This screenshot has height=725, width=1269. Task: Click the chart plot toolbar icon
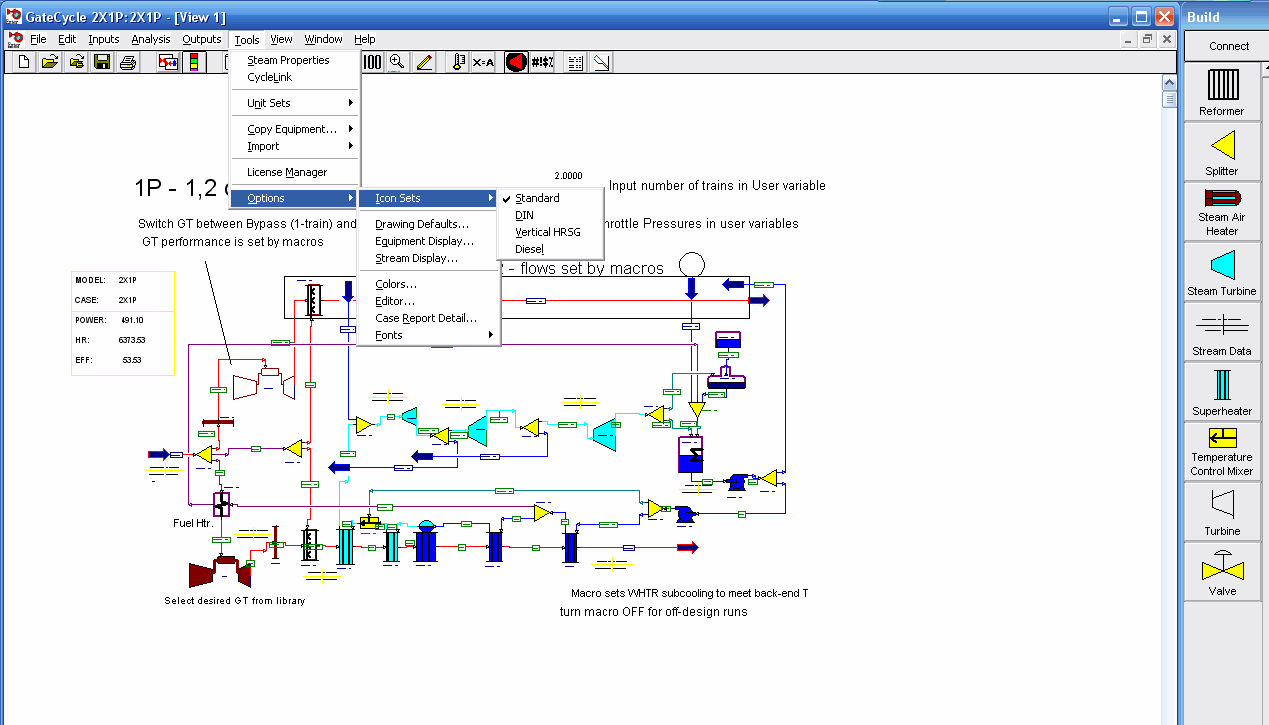pyautogui.click(x=601, y=62)
